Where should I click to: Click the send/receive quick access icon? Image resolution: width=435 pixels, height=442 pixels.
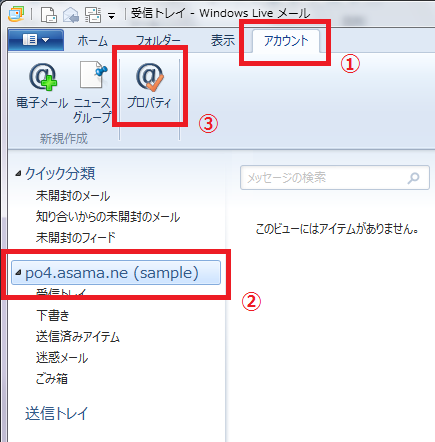93,14
